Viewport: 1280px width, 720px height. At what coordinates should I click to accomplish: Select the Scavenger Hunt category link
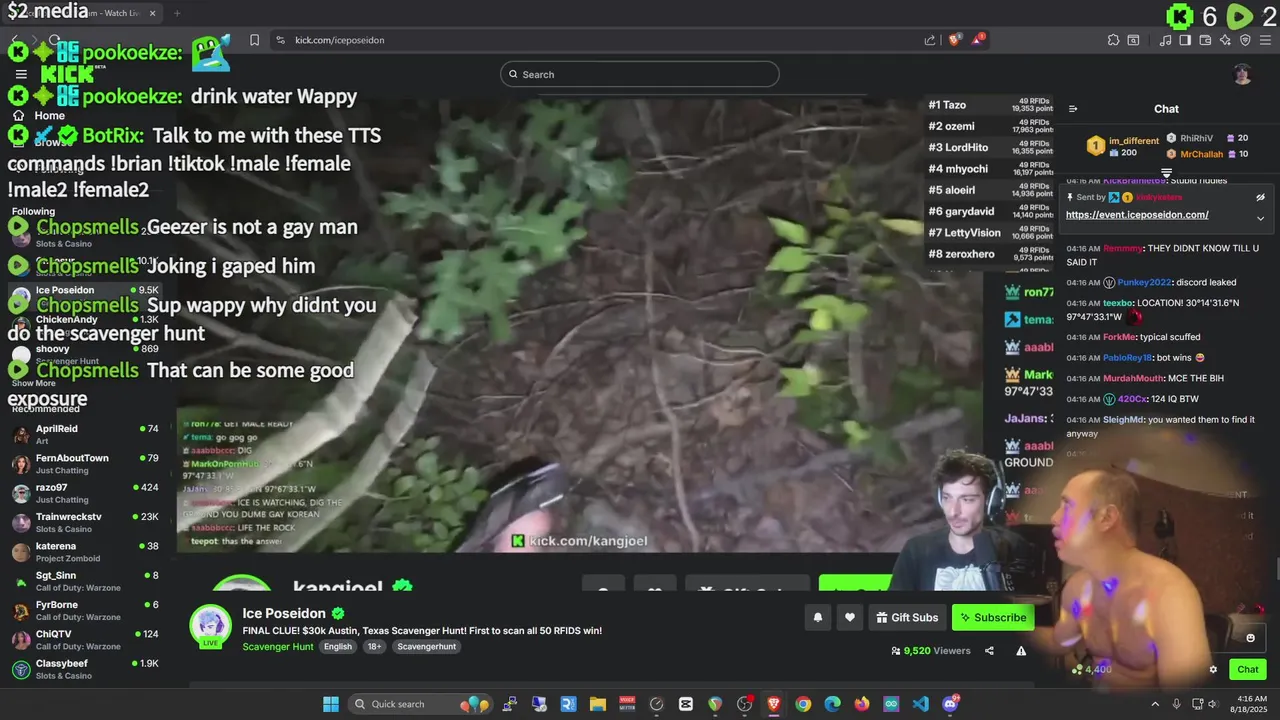point(278,647)
